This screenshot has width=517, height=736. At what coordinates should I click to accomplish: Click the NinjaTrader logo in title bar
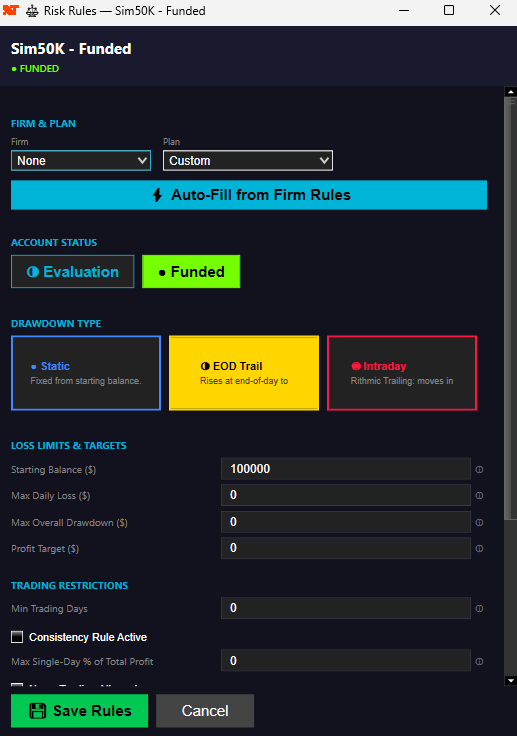10,10
